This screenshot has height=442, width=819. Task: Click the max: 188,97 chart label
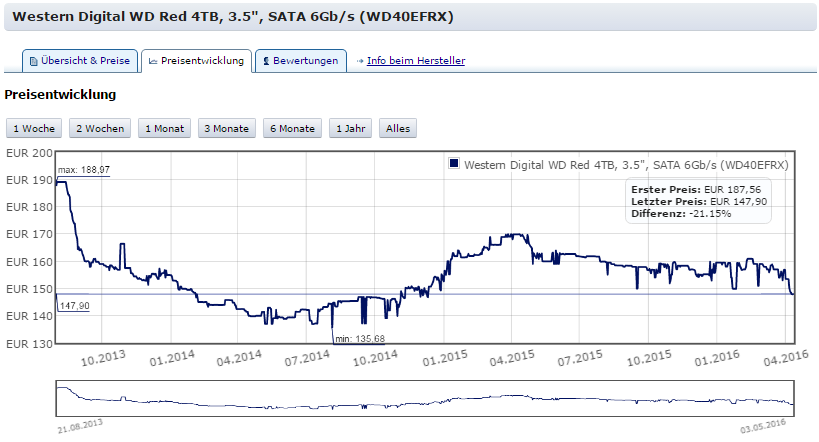pyautogui.click(x=84, y=170)
